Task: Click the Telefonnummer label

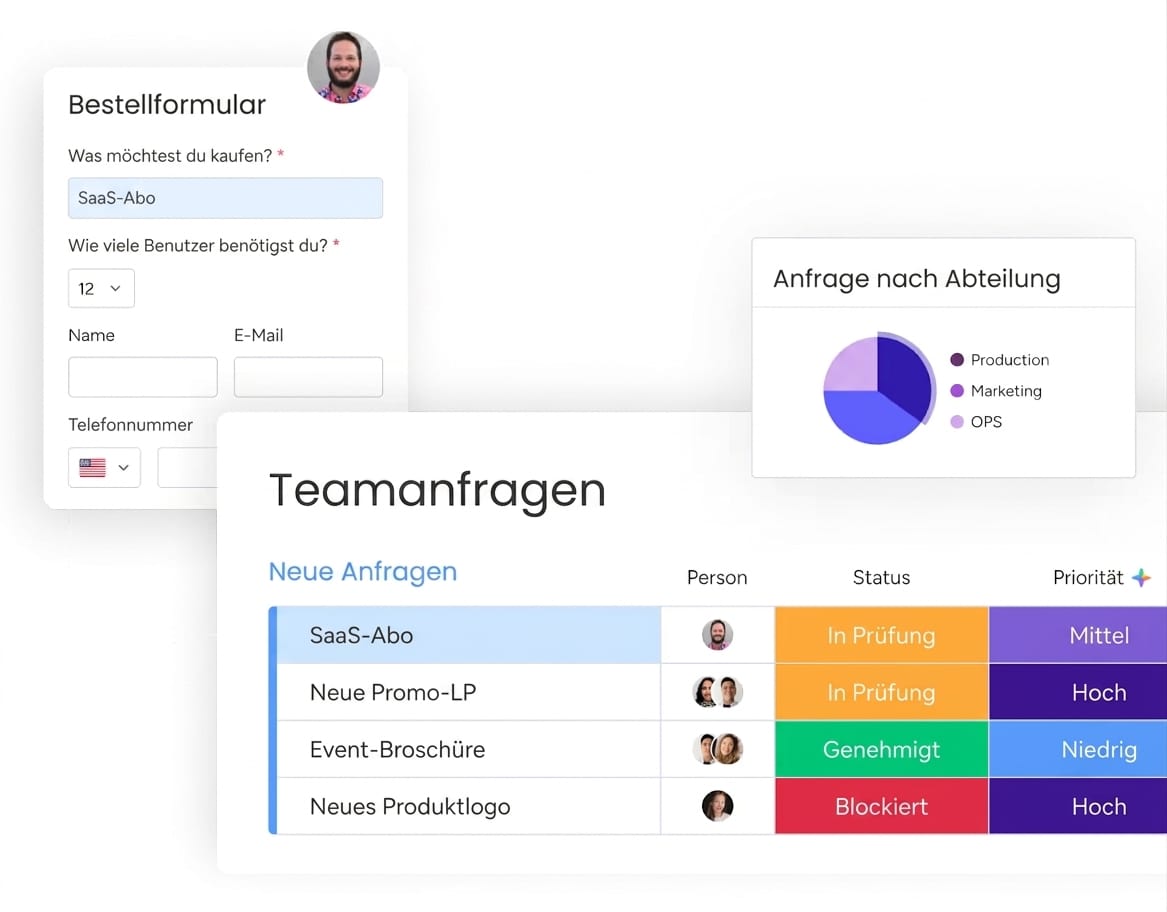Action: pos(130,424)
